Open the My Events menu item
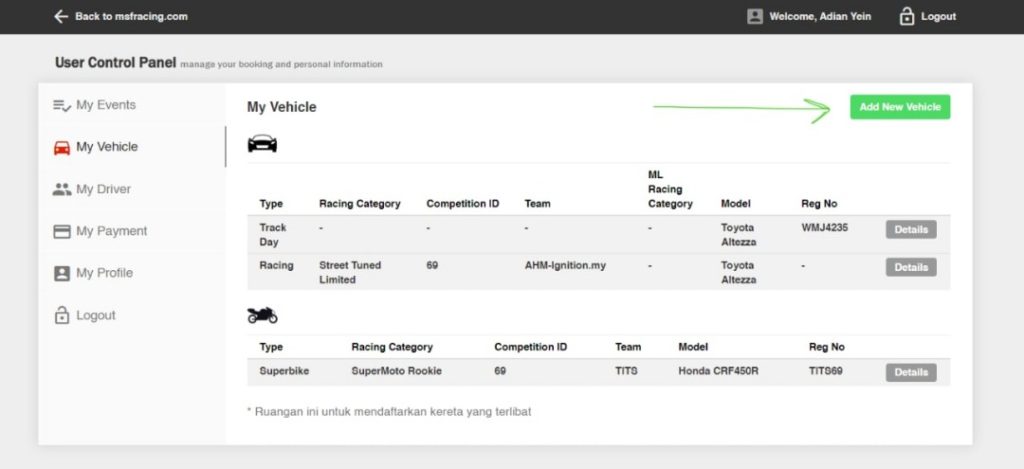The image size is (1024, 469). click(106, 105)
